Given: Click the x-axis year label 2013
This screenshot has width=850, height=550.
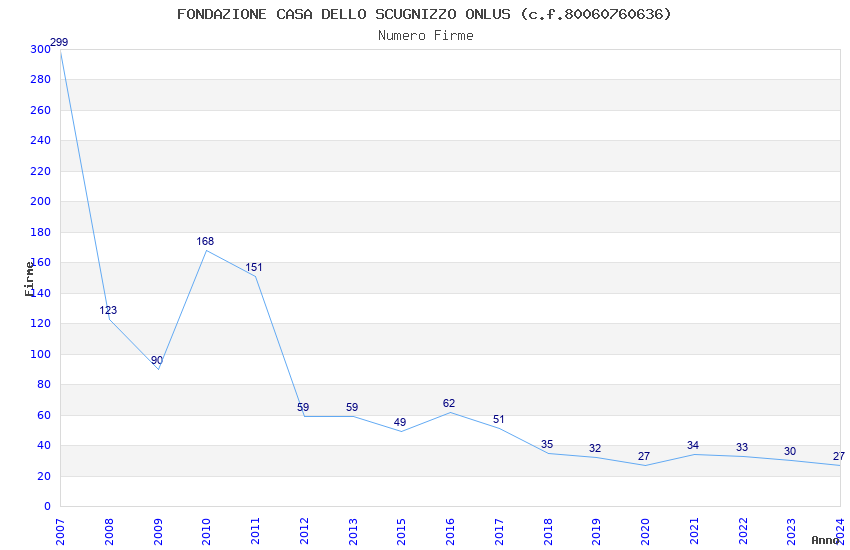Looking at the screenshot, I should click(x=353, y=532).
